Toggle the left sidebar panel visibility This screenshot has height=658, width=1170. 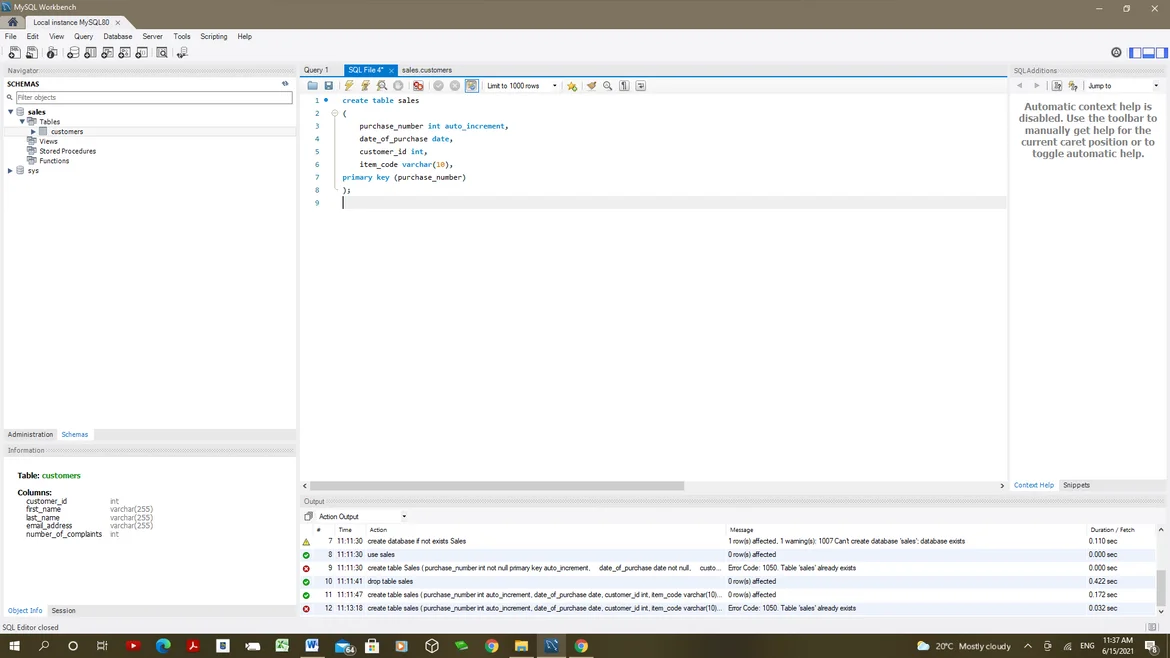(x=1135, y=53)
